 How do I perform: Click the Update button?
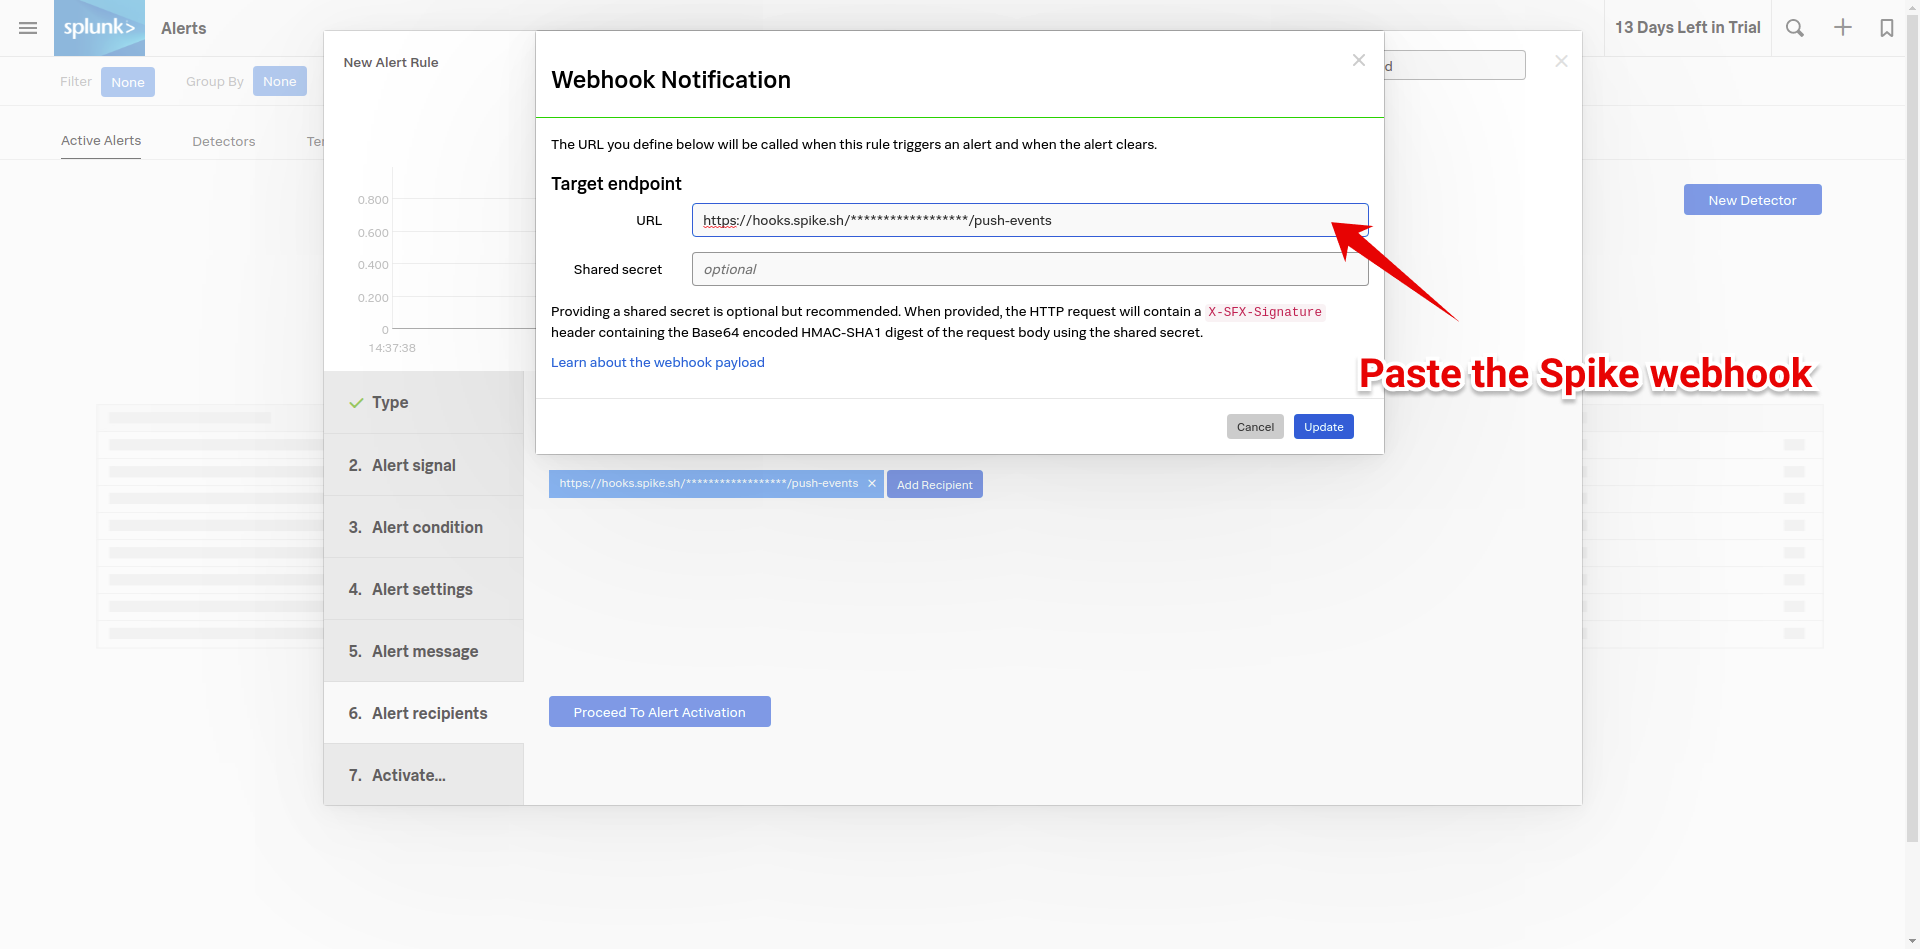point(1323,427)
